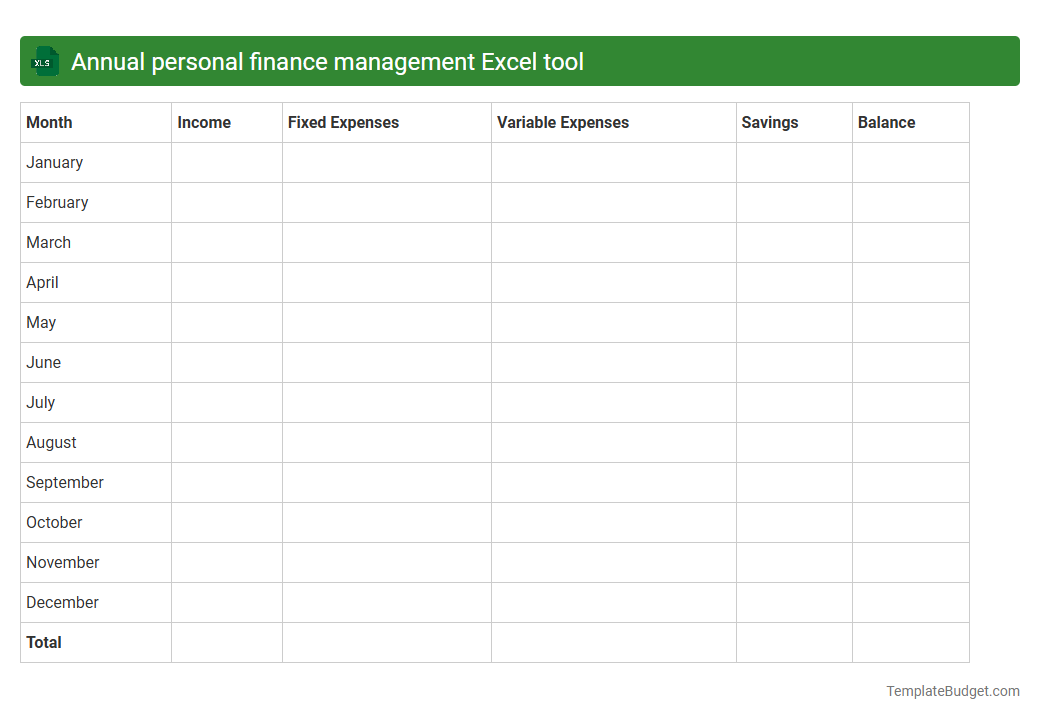
Task: Select the Balance column header
Action: (886, 122)
